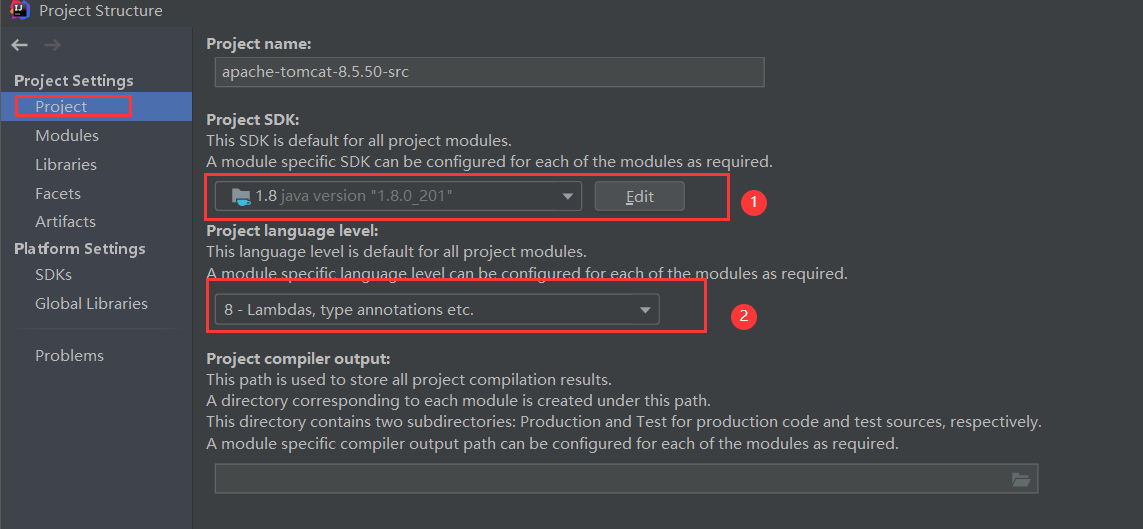Select Project in Project Settings
The width and height of the screenshot is (1143, 529).
coord(96,106)
